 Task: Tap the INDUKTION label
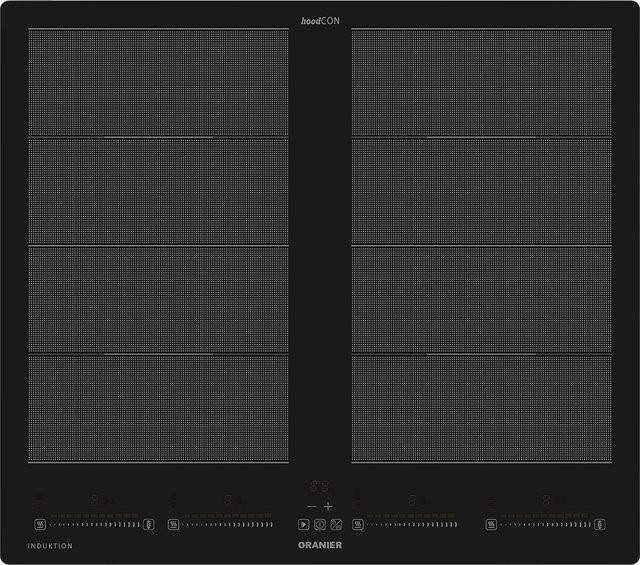point(50,546)
